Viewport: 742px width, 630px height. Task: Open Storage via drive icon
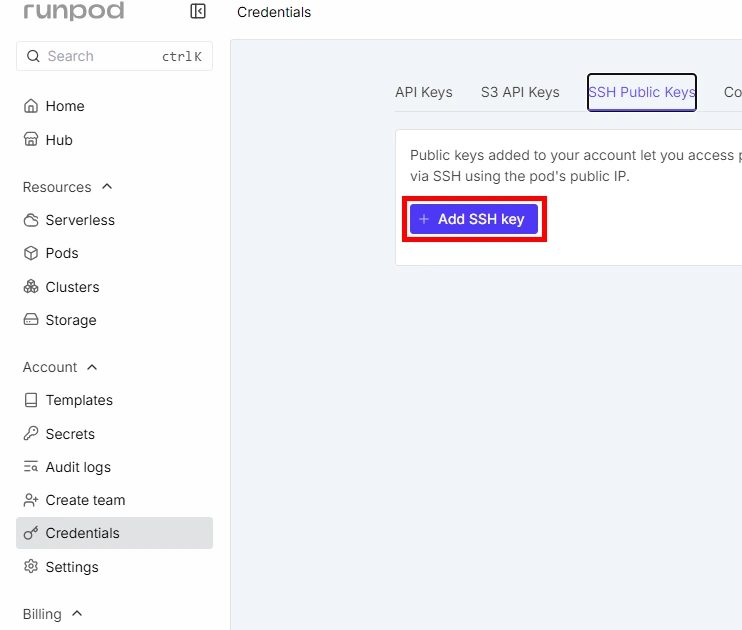31,319
